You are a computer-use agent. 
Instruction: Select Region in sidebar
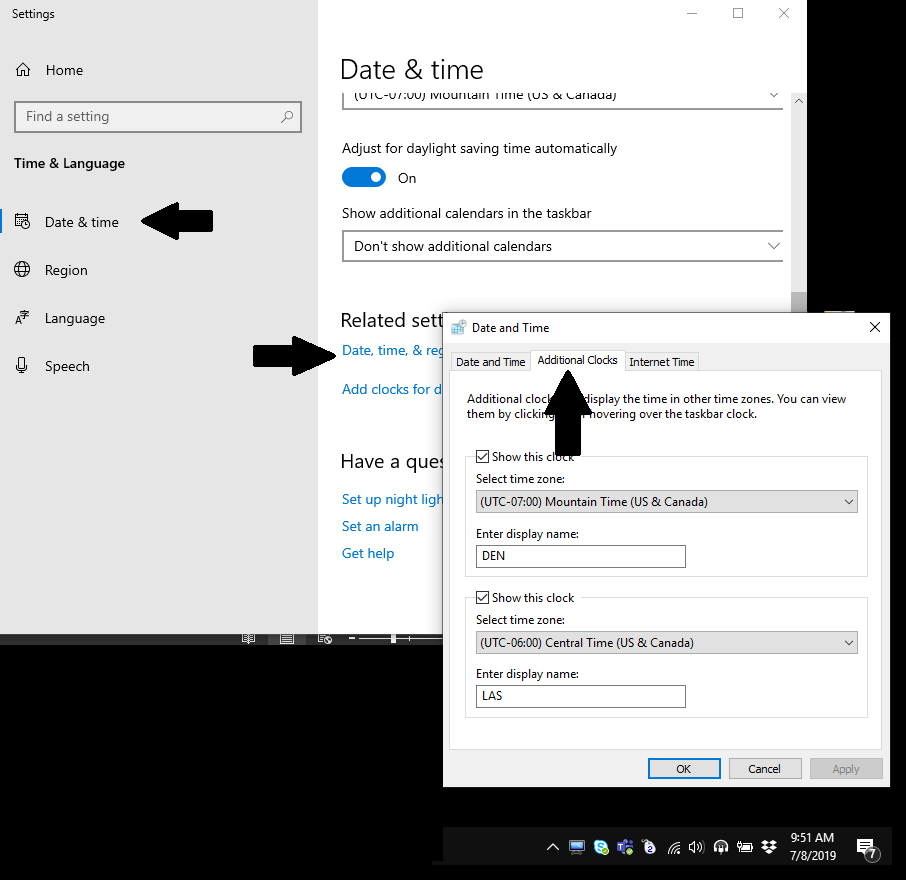(66, 270)
